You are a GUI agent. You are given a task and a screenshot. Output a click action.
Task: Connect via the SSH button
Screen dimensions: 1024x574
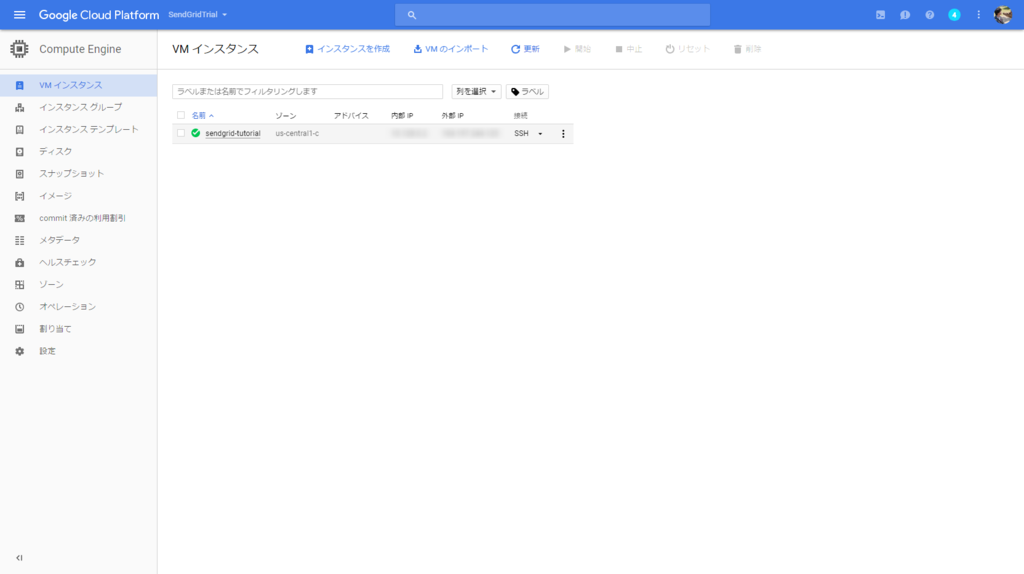pos(521,133)
